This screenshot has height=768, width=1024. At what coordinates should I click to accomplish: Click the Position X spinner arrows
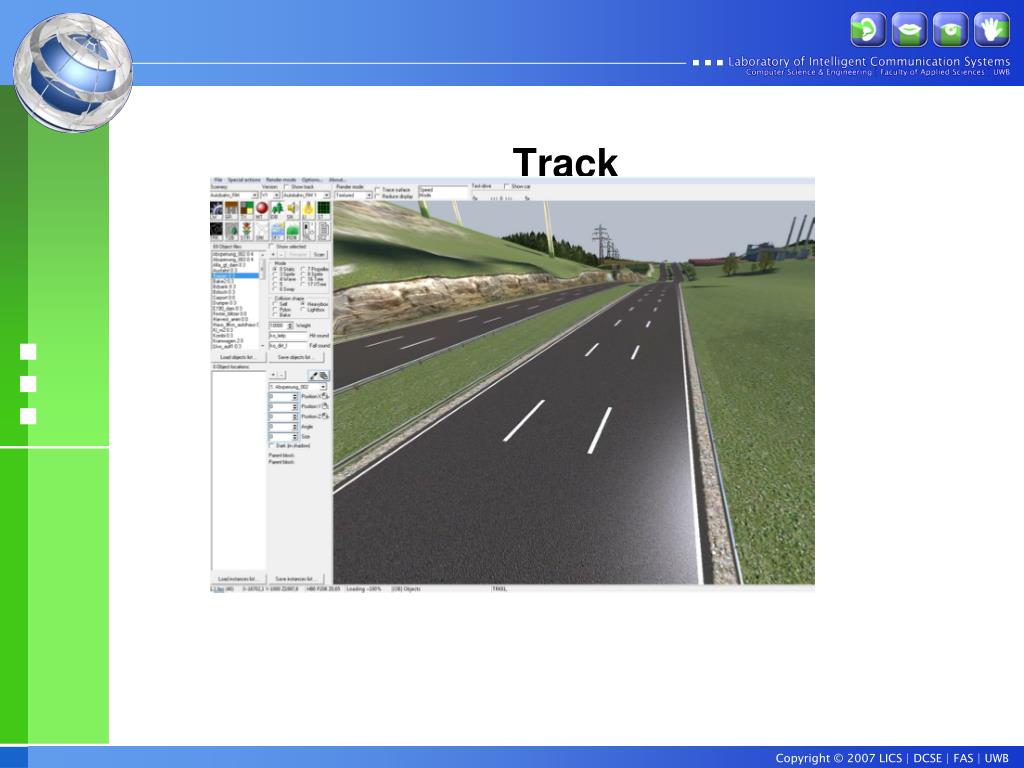(295, 396)
